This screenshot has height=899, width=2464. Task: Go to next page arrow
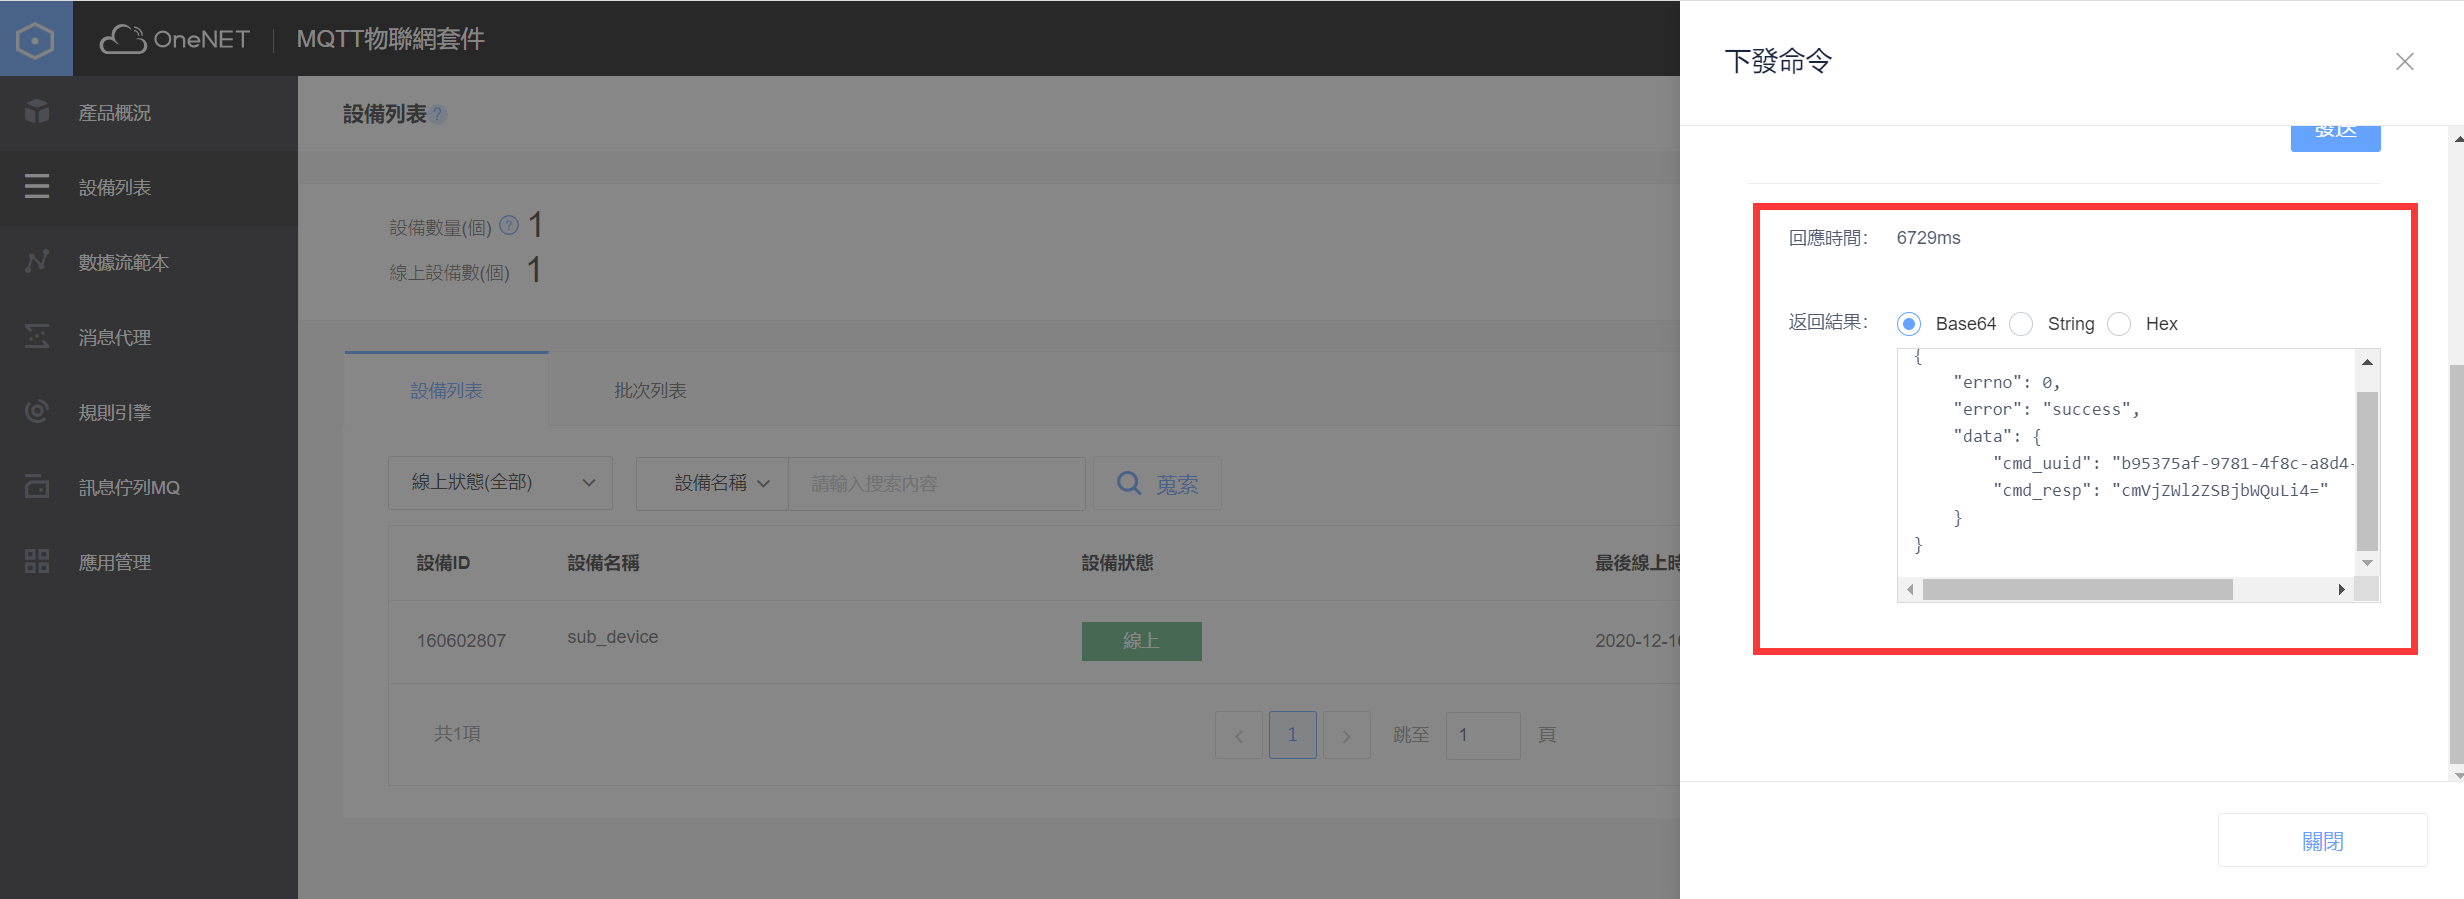pyautogui.click(x=1346, y=735)
